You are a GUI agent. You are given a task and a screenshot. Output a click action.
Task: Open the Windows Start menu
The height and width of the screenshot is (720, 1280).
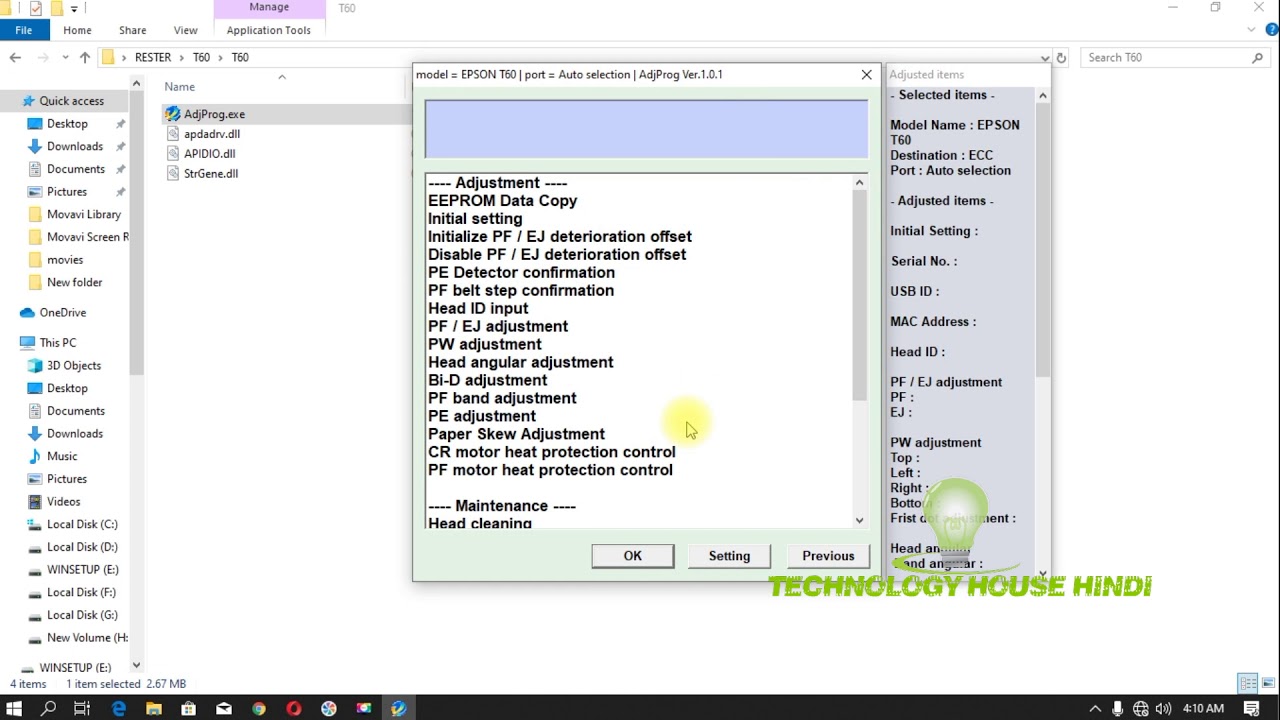pos(14,708)
